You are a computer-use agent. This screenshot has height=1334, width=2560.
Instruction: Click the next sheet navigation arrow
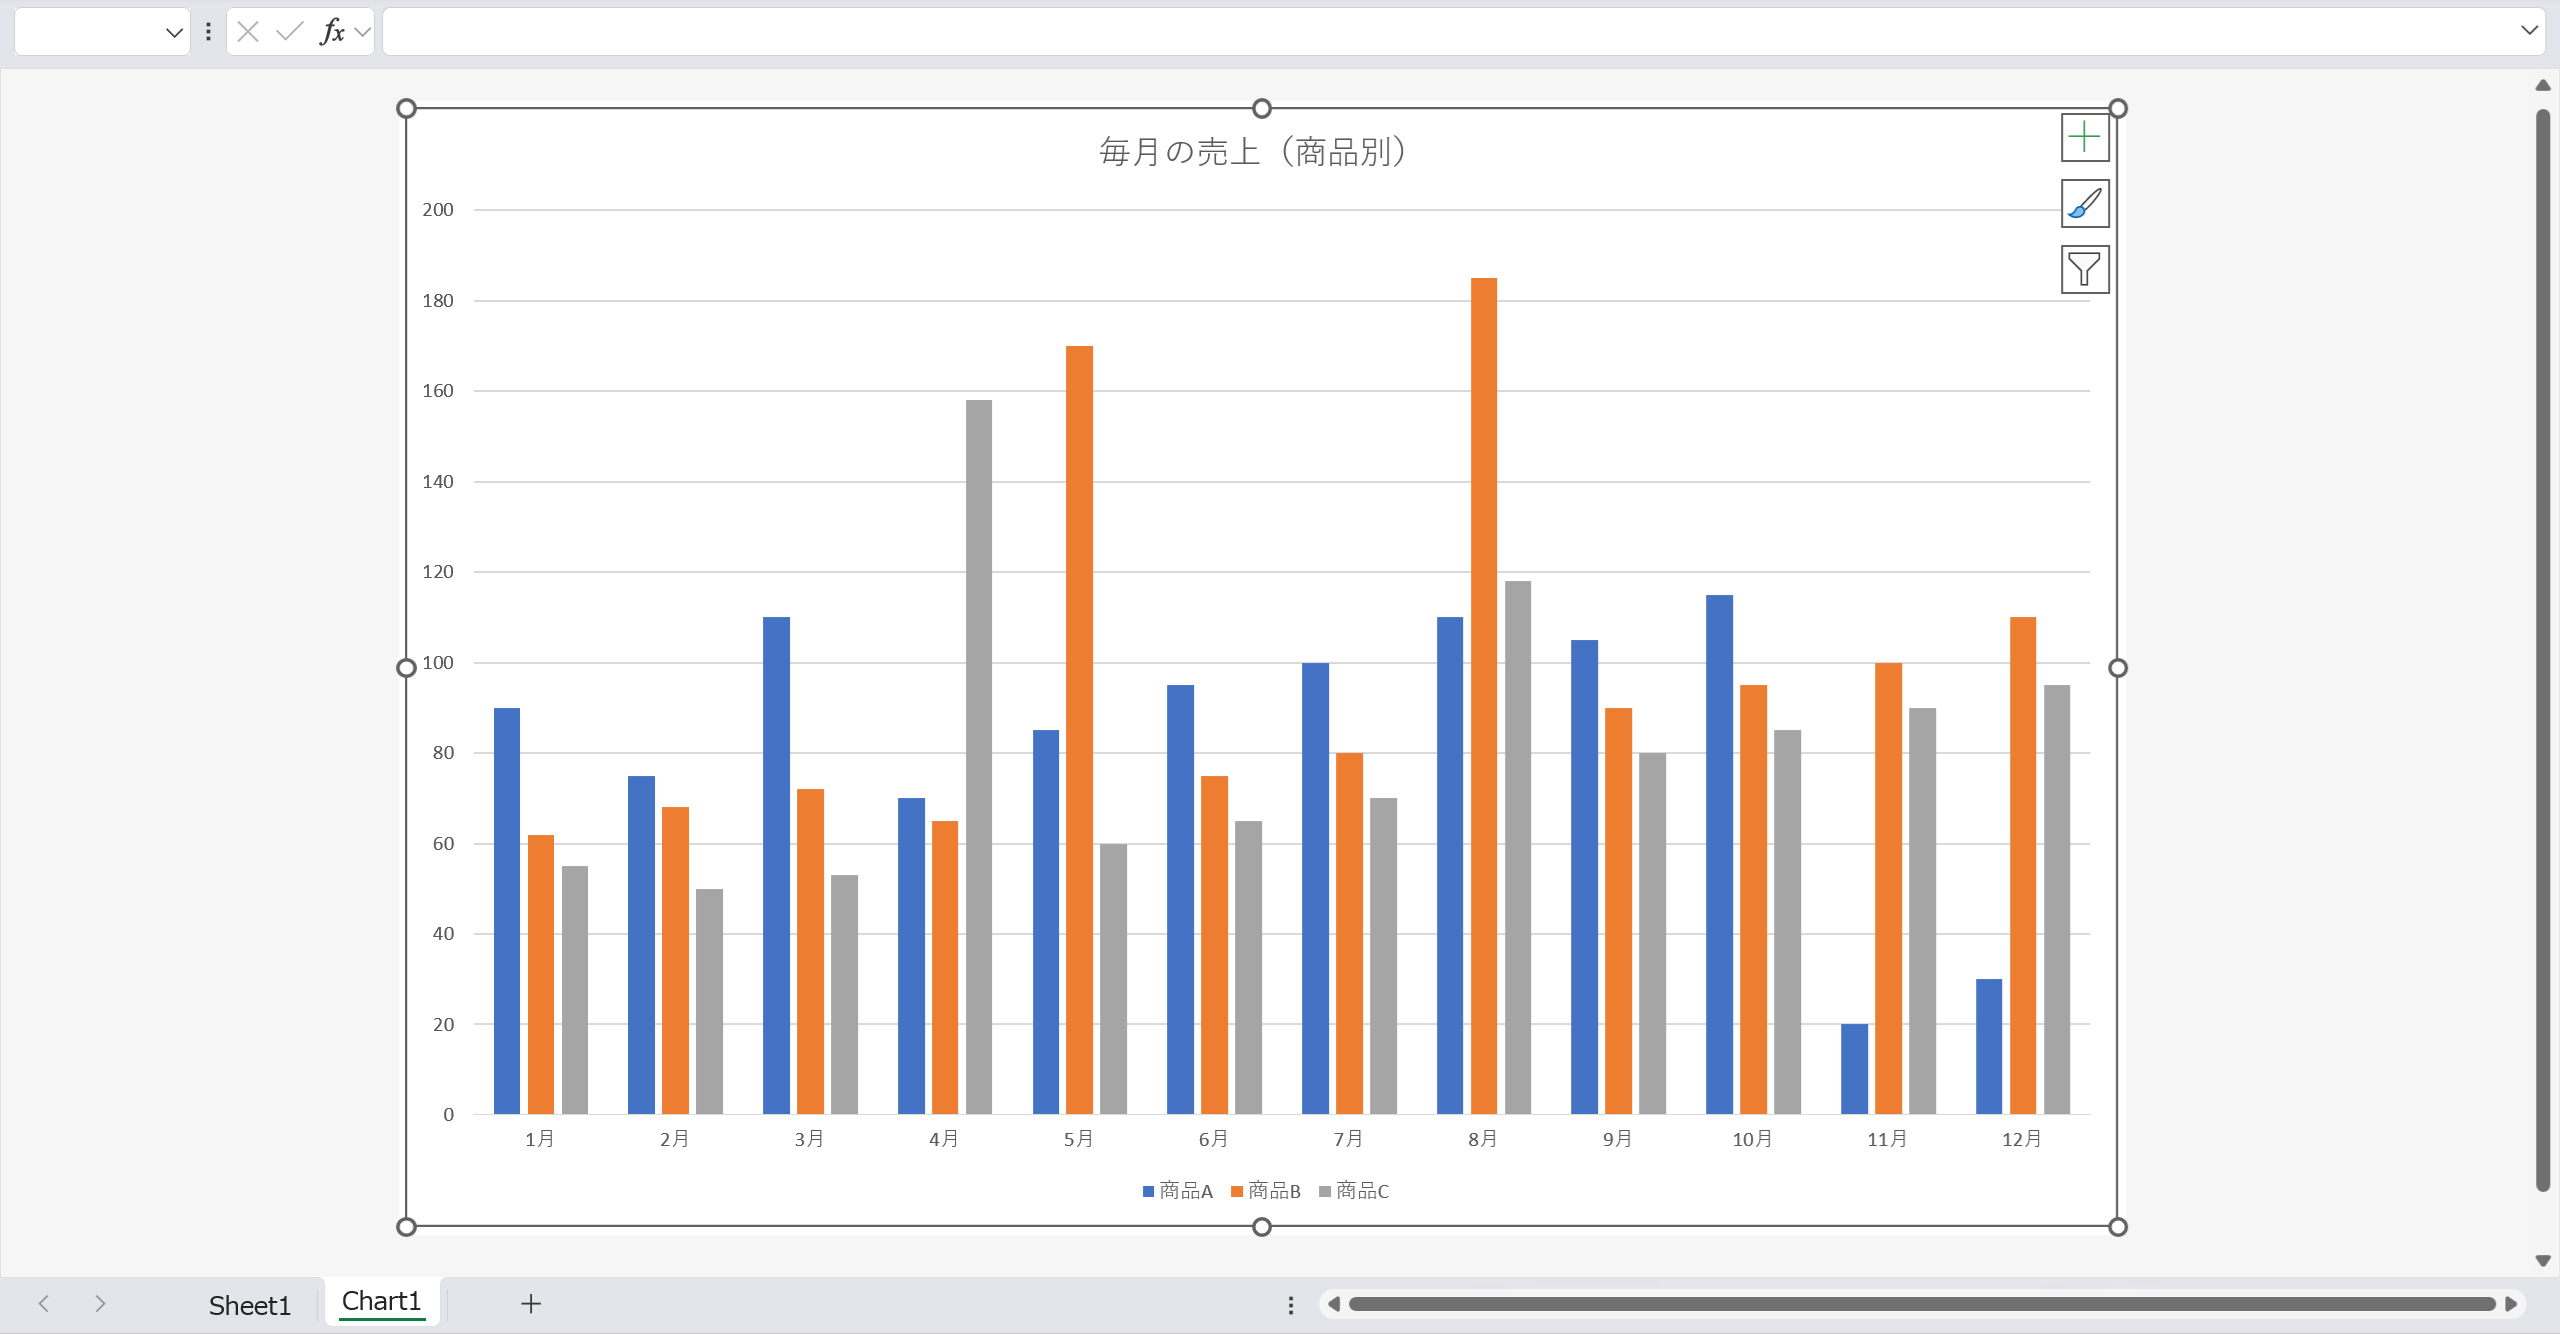pos(99,1303)
